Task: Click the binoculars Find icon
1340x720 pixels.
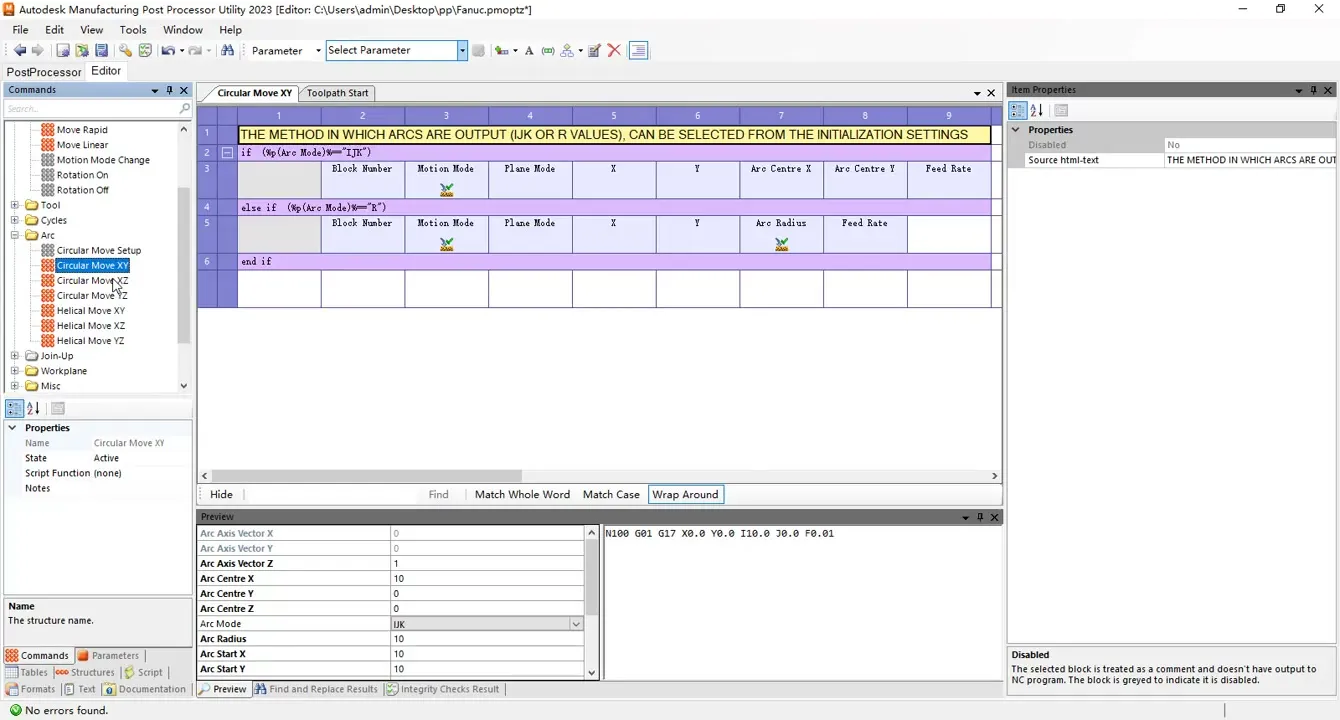Action: 228,51
